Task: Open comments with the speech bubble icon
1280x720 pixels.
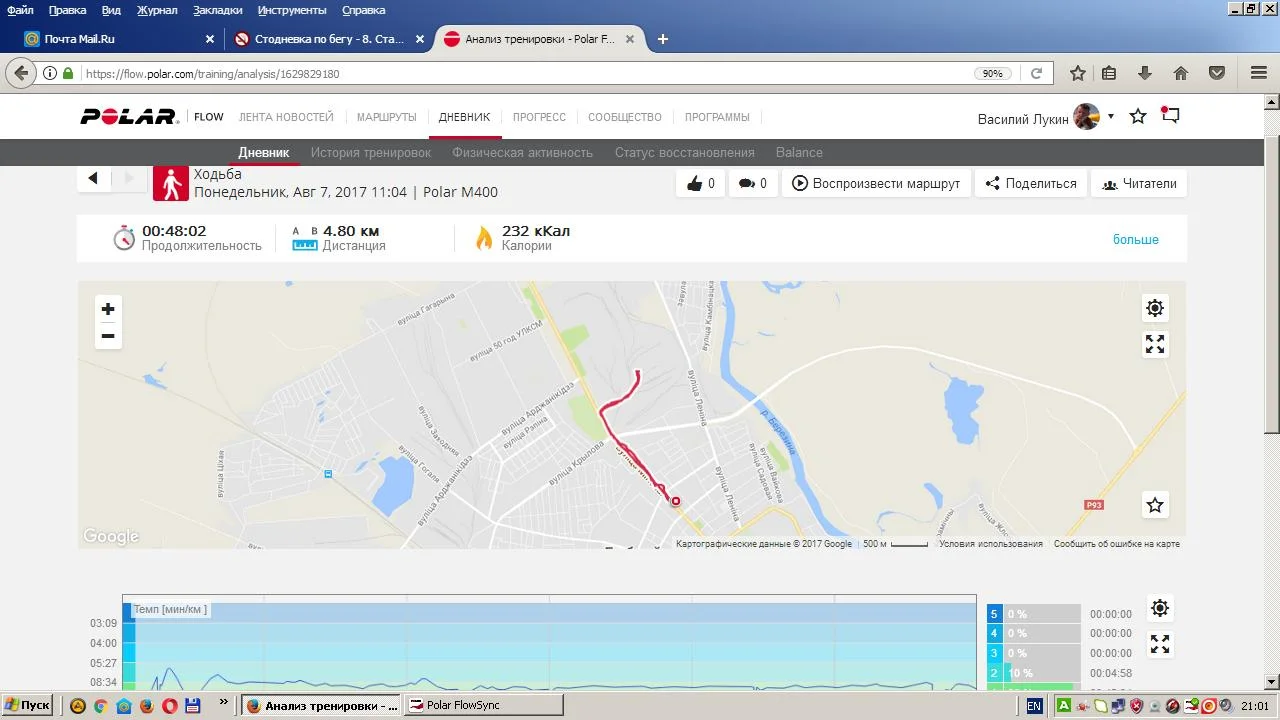Action: point(752,183)
